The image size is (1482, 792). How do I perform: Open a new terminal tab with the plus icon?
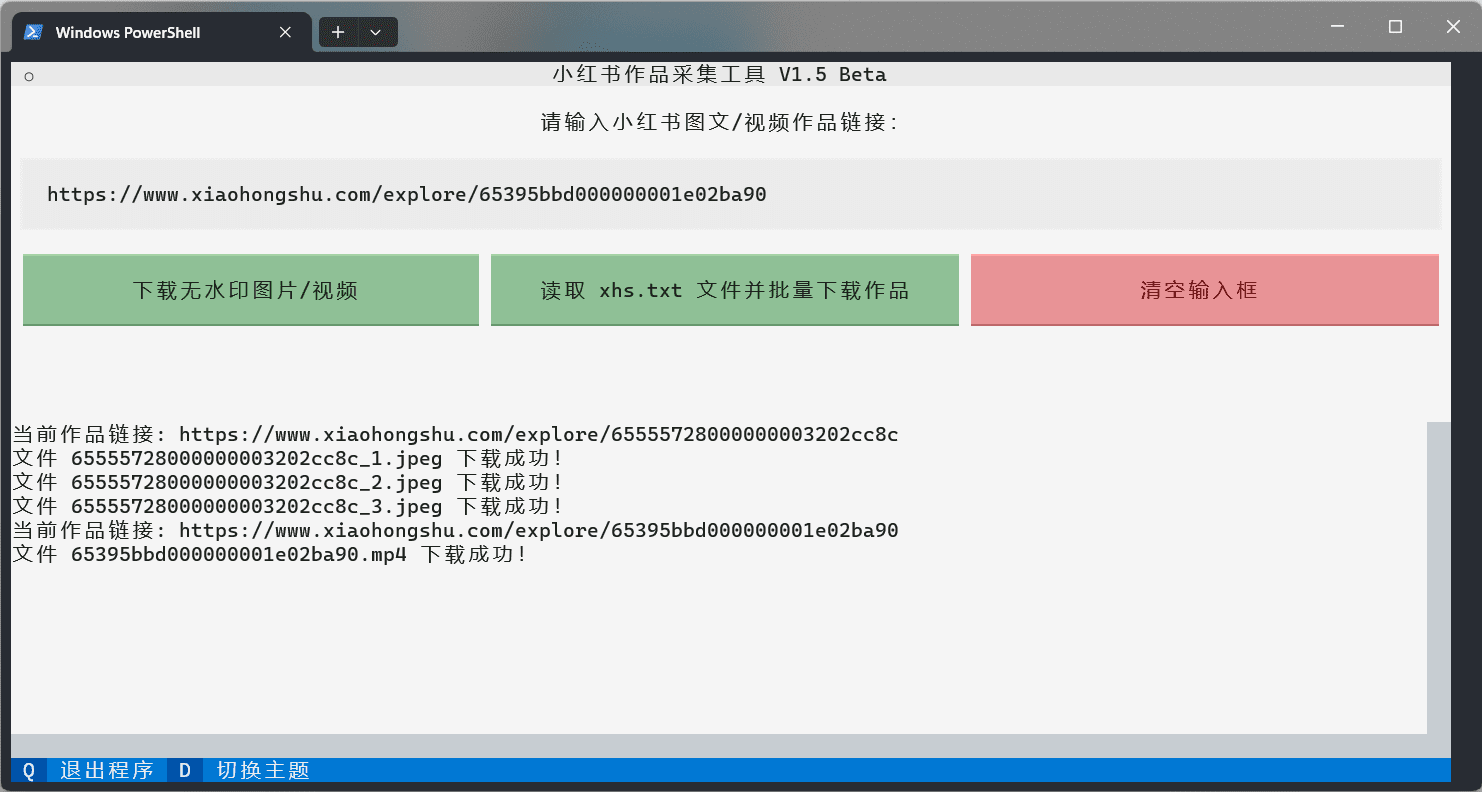coord(338,32)
